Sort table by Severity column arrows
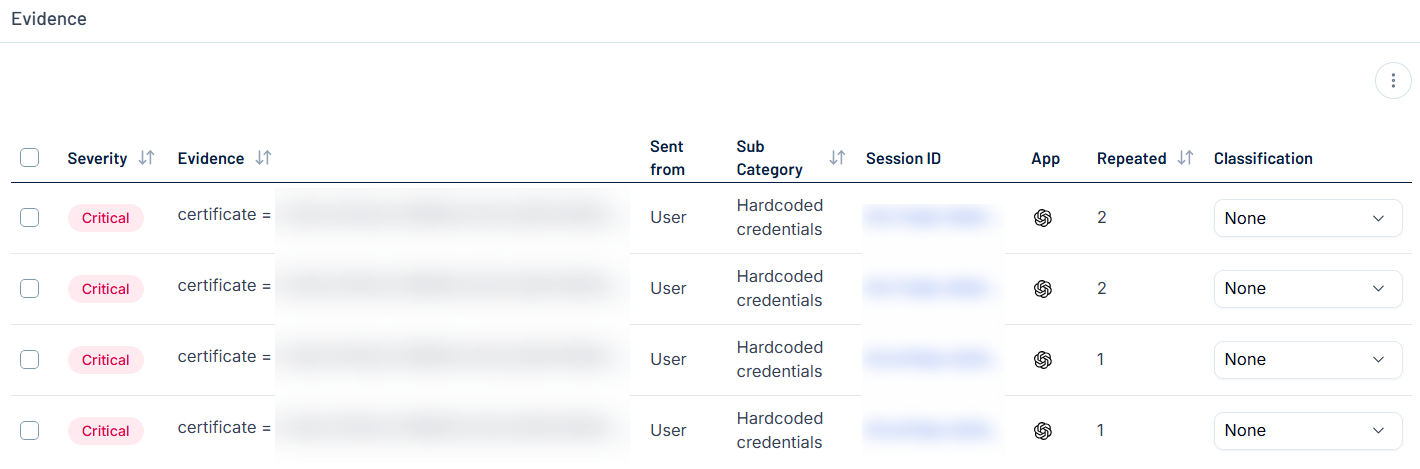 (x=146, y=158)
